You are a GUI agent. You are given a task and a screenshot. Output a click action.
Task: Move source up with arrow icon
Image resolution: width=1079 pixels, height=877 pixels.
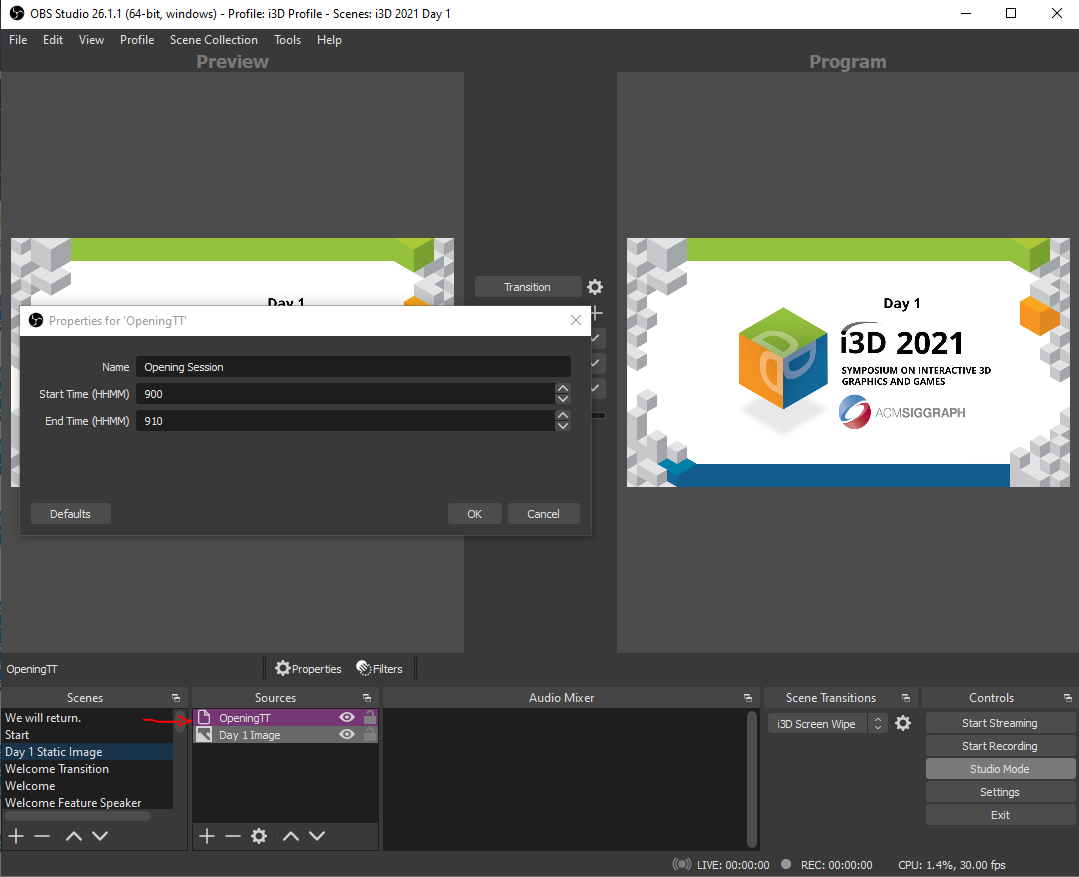click(290, 836)
